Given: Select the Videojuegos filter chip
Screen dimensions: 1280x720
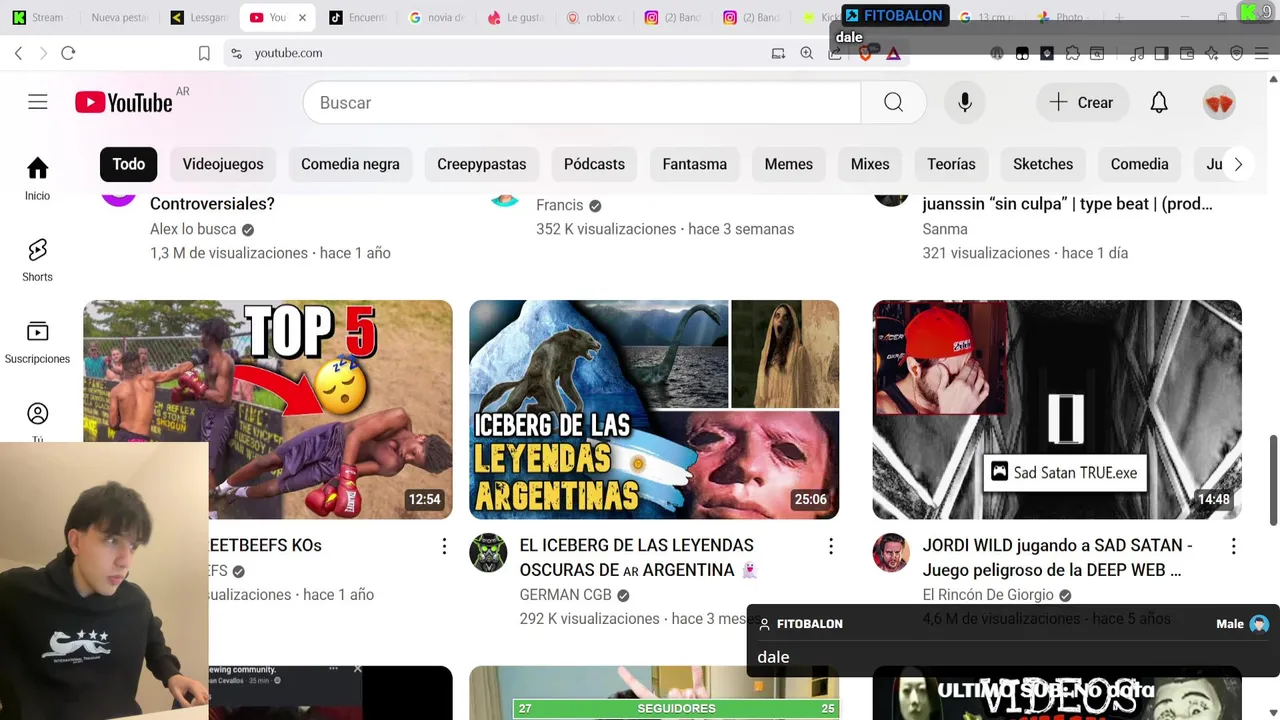Looking at the screenshot, I should pyautogui.click(x=223, y=164).
